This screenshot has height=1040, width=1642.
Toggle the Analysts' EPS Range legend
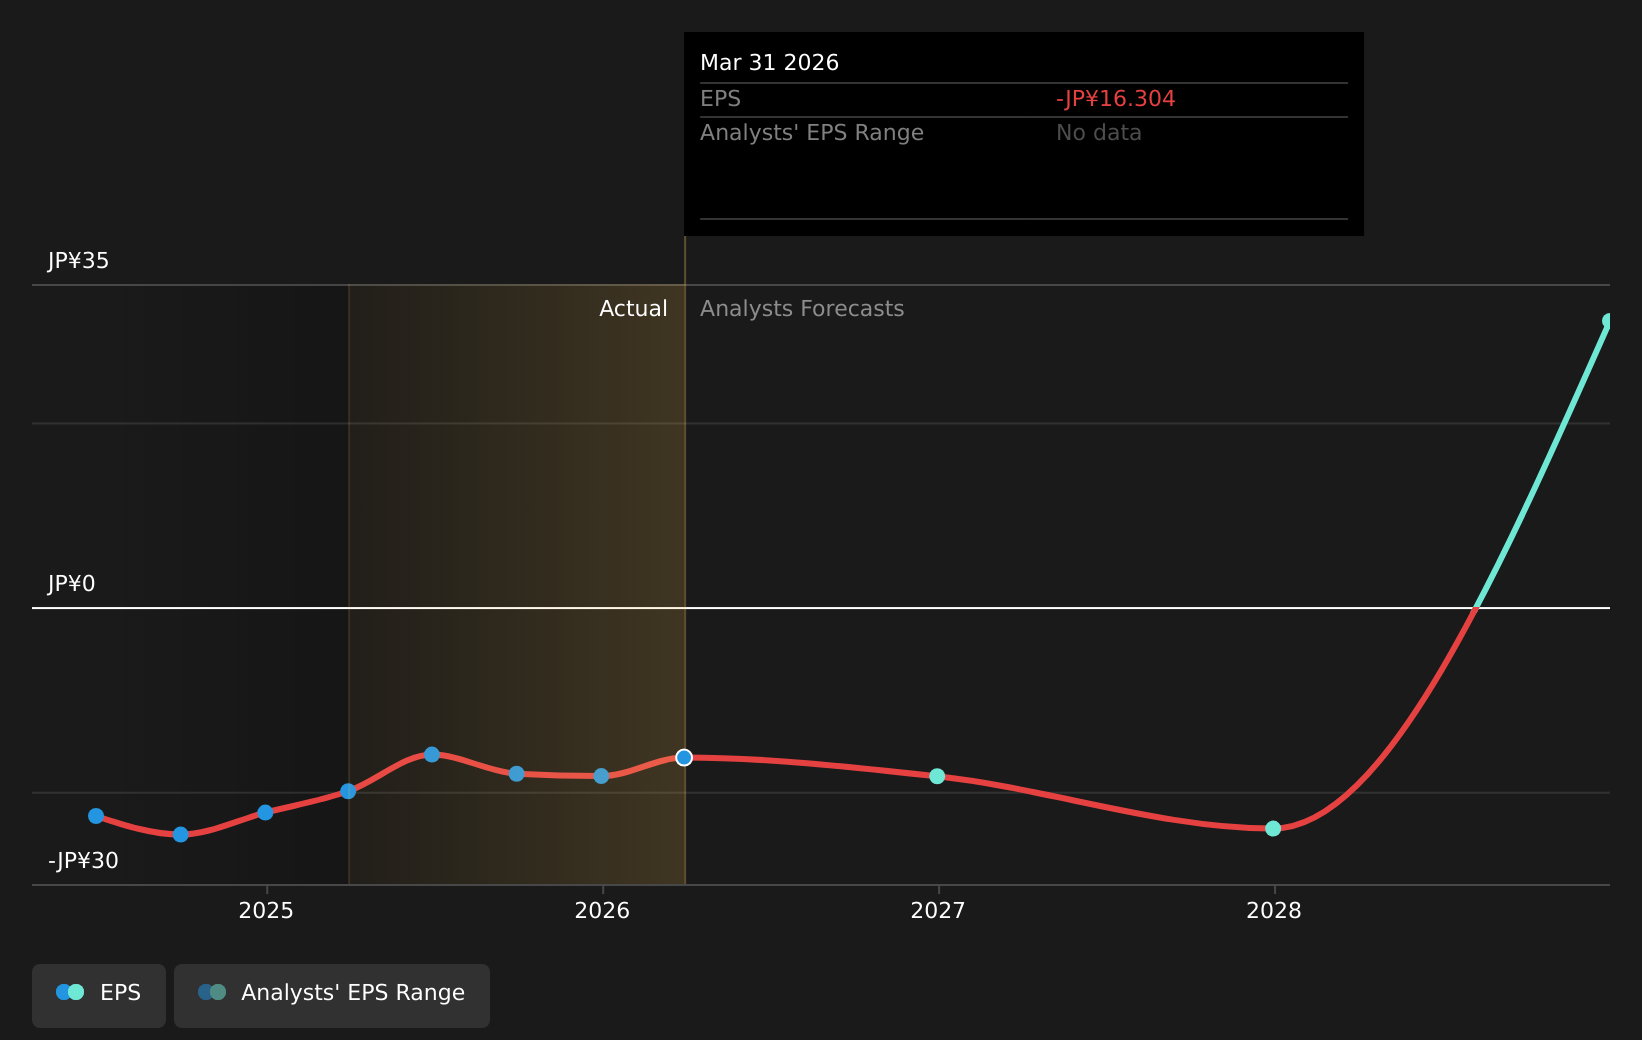[332, 995]
